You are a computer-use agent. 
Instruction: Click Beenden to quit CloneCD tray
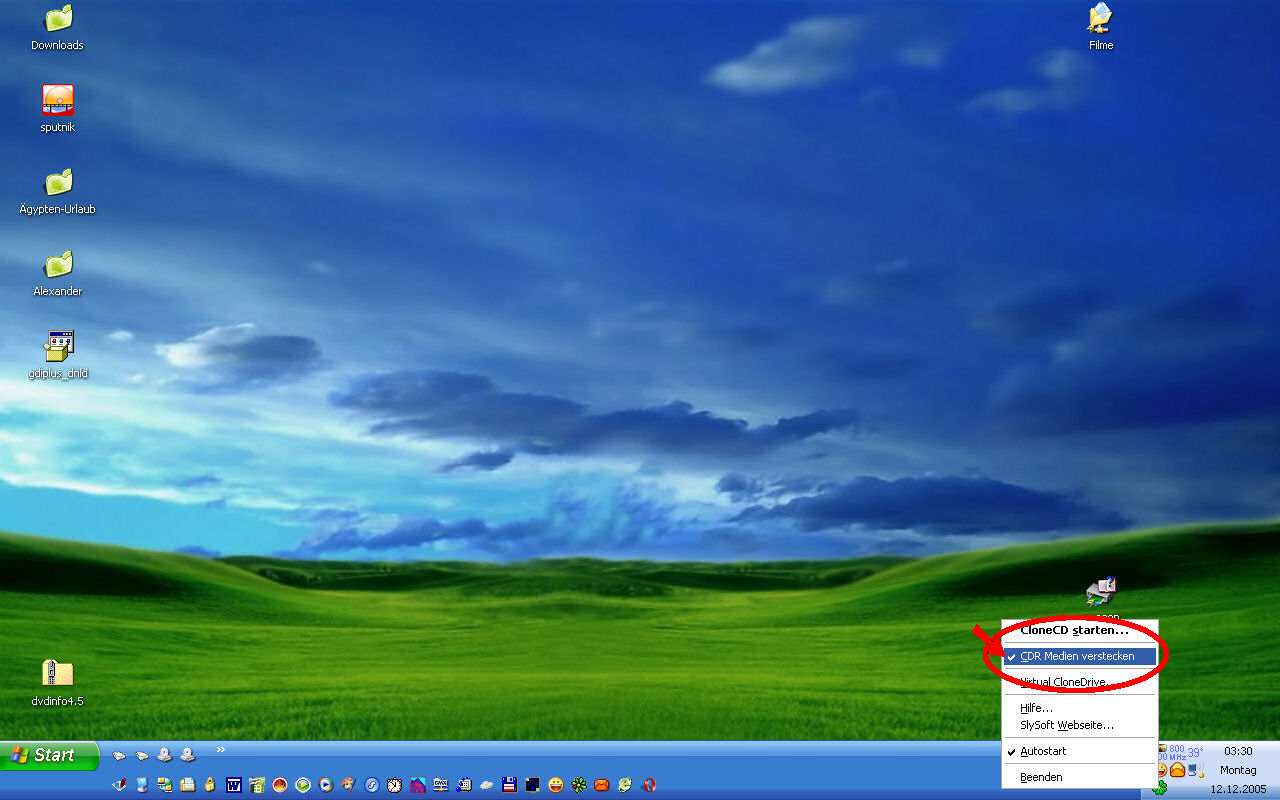(1080, 777)
